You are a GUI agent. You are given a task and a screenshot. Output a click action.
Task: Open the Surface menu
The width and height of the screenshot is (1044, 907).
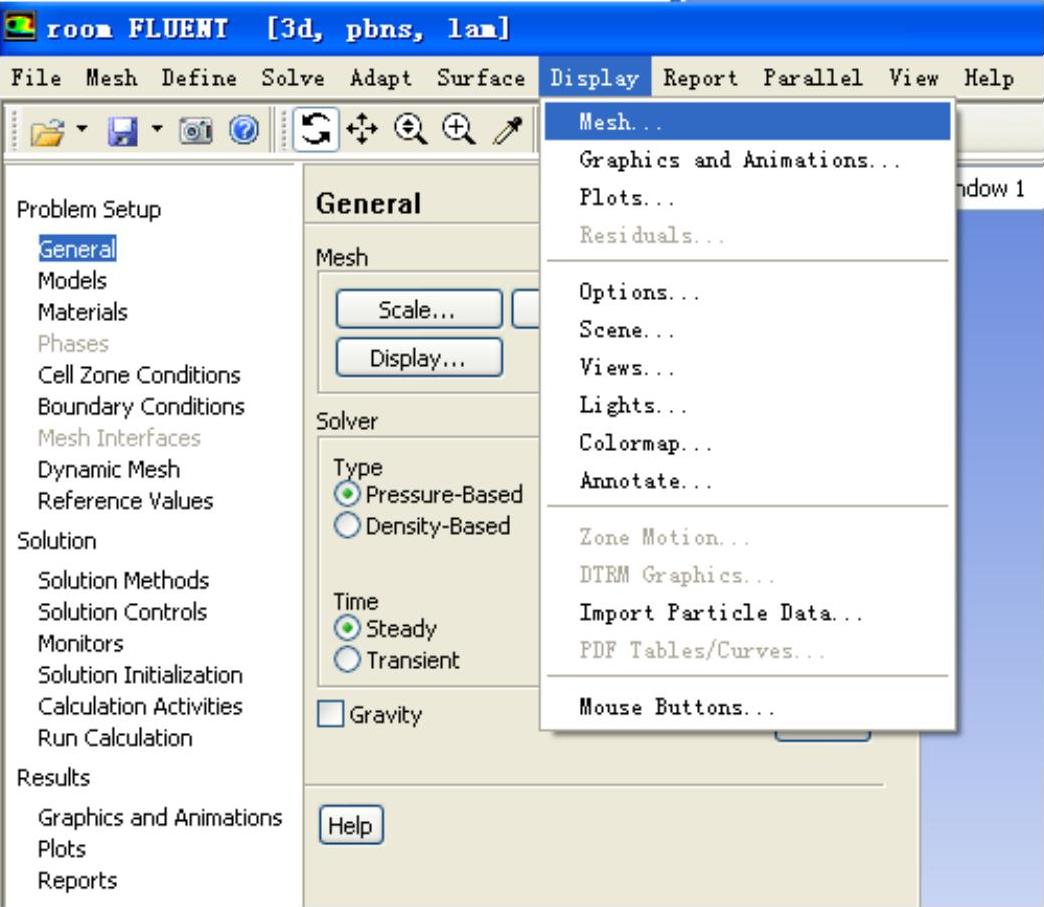481,78
